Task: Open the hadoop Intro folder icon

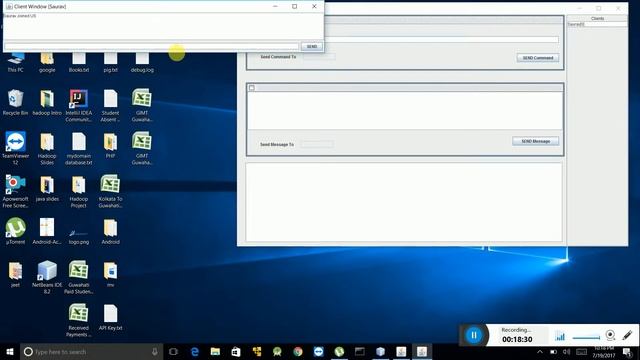Action: [x=47, y=102]
